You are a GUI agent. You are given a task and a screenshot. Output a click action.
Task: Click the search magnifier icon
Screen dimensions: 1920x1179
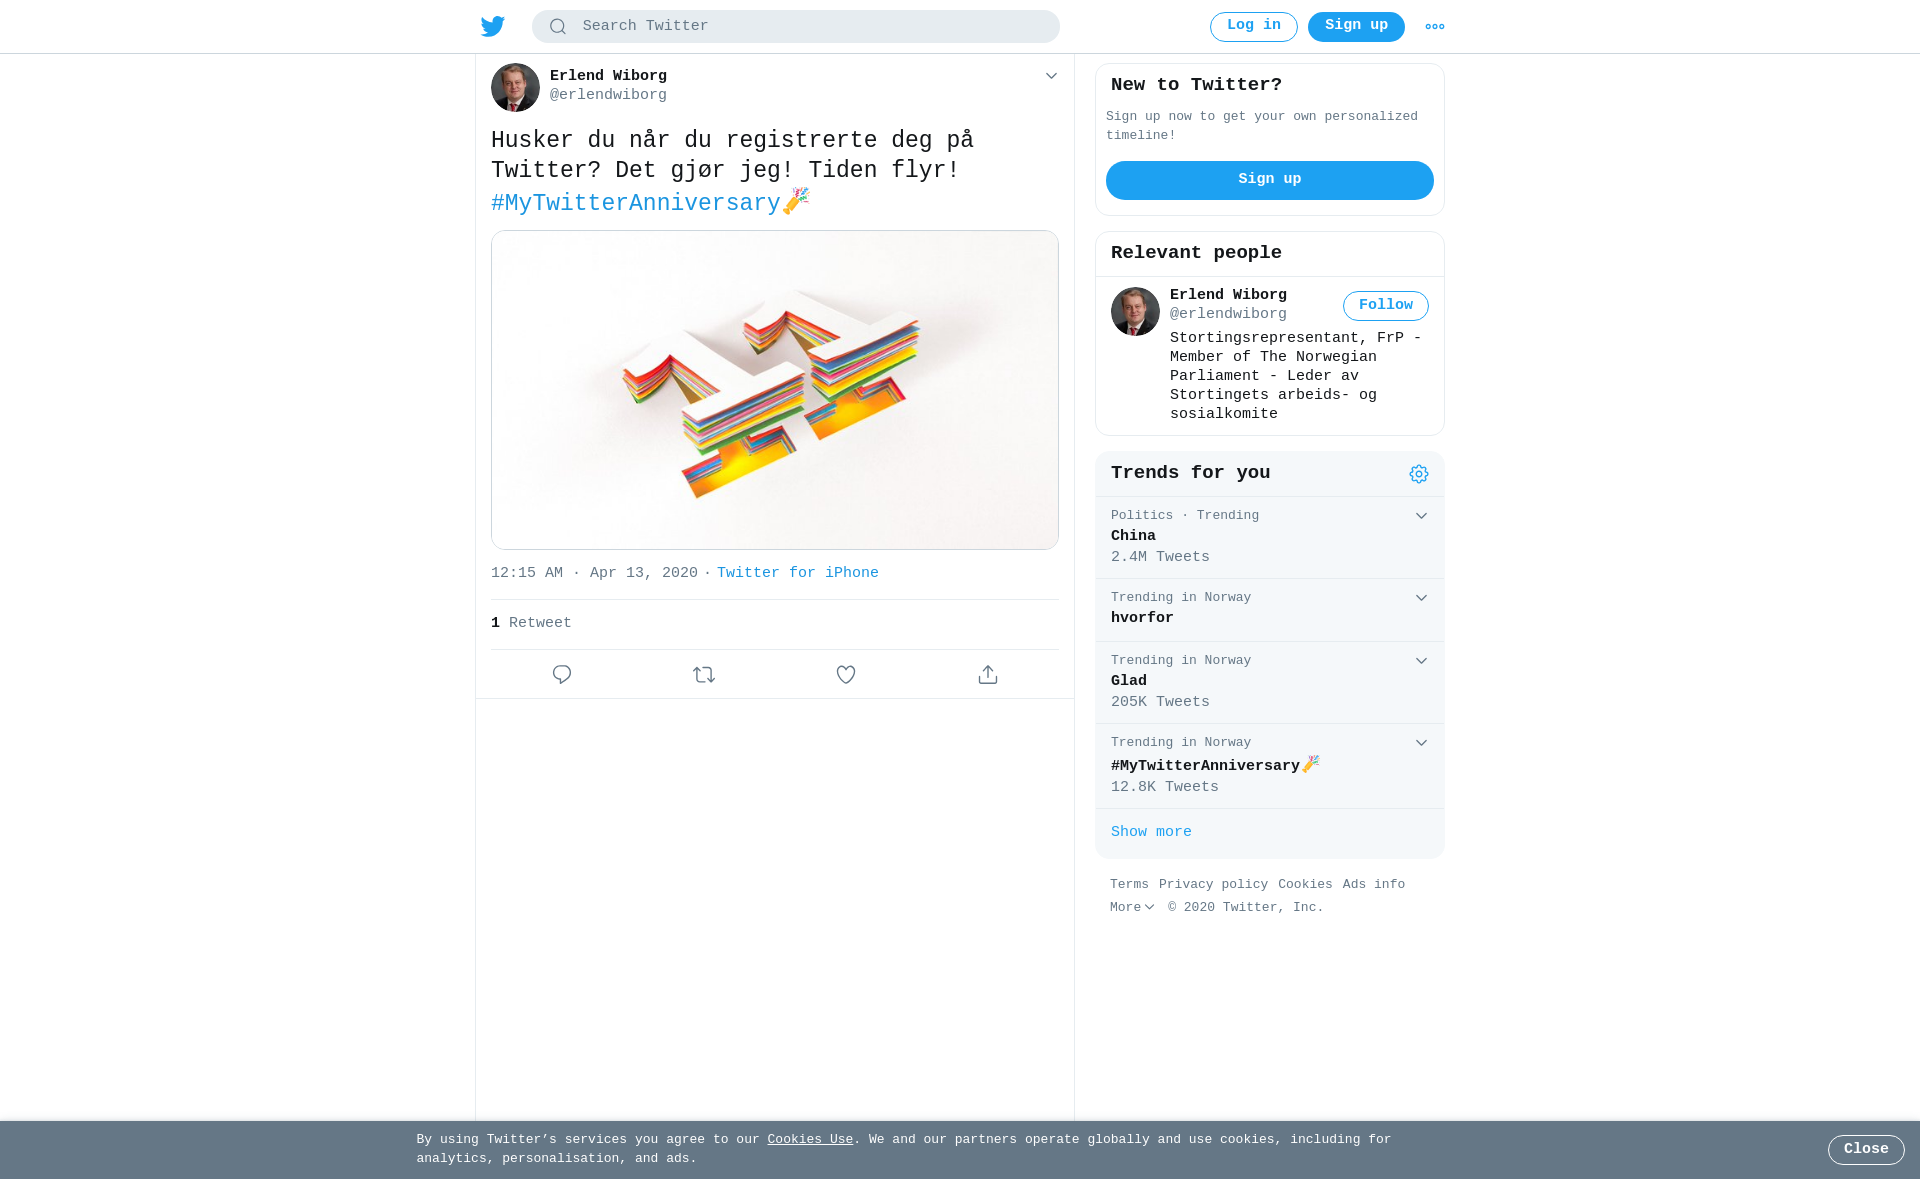pos(558,27)
